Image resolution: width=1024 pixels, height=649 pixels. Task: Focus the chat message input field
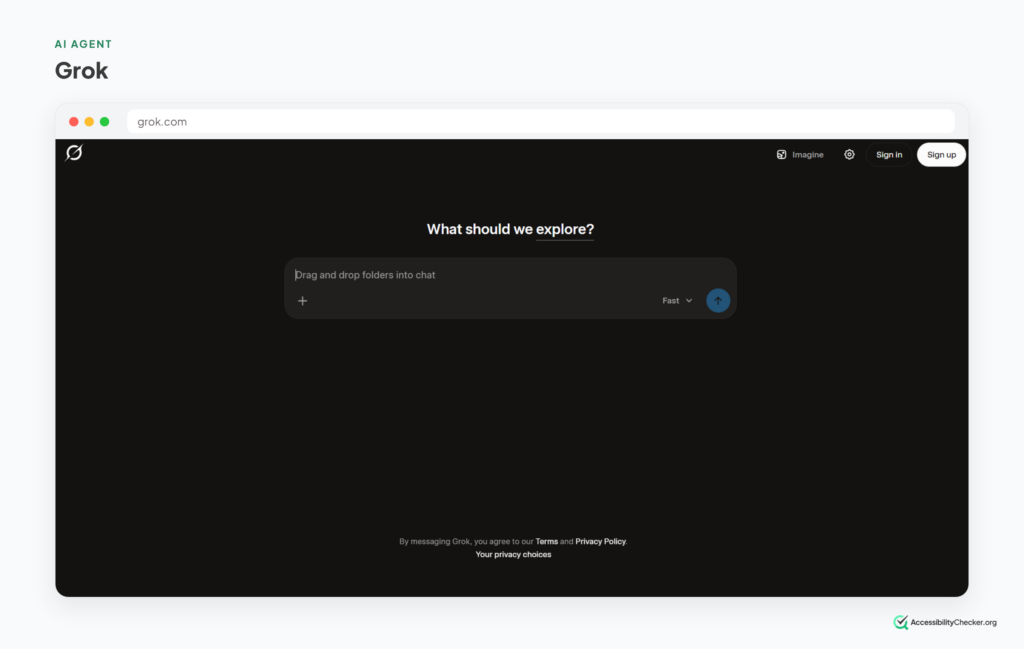click(x=510, y=275)
